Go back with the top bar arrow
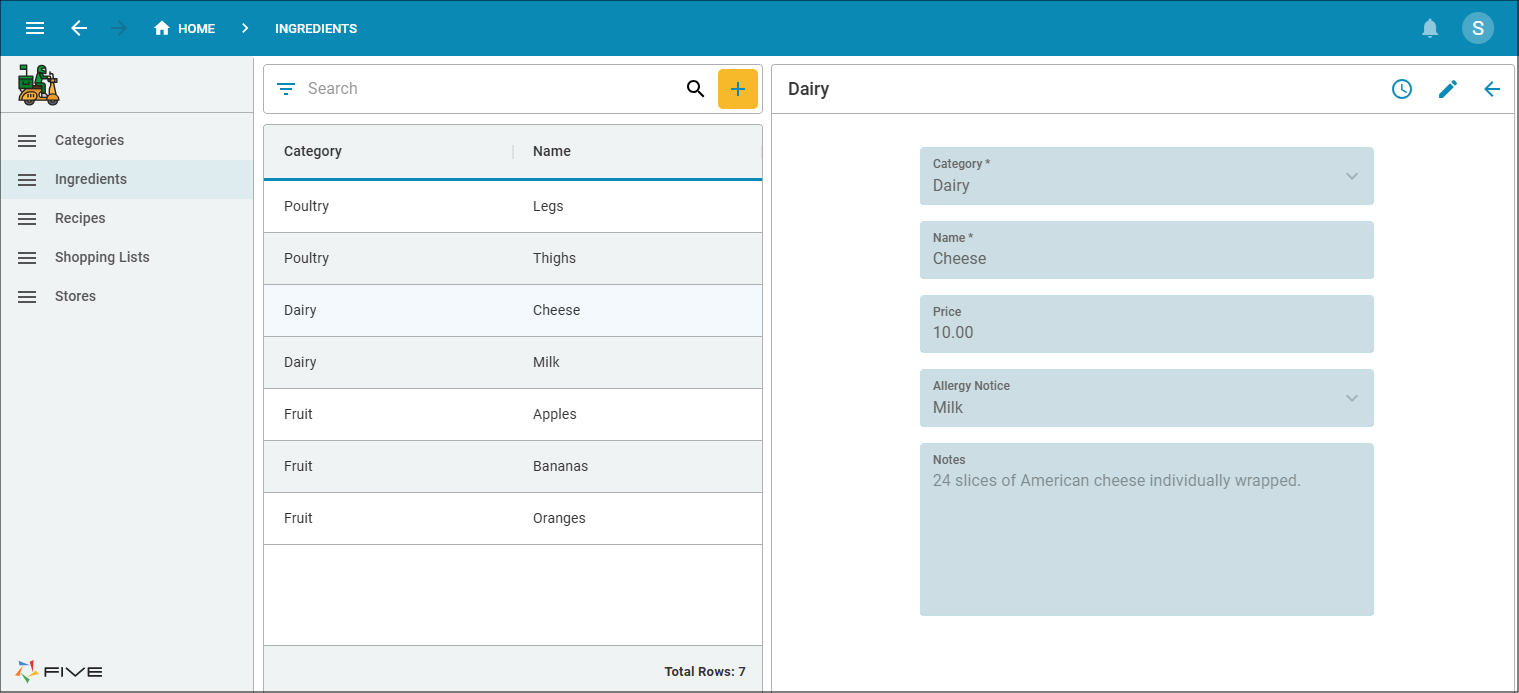1519x693 pixels. tap(79, 28)
